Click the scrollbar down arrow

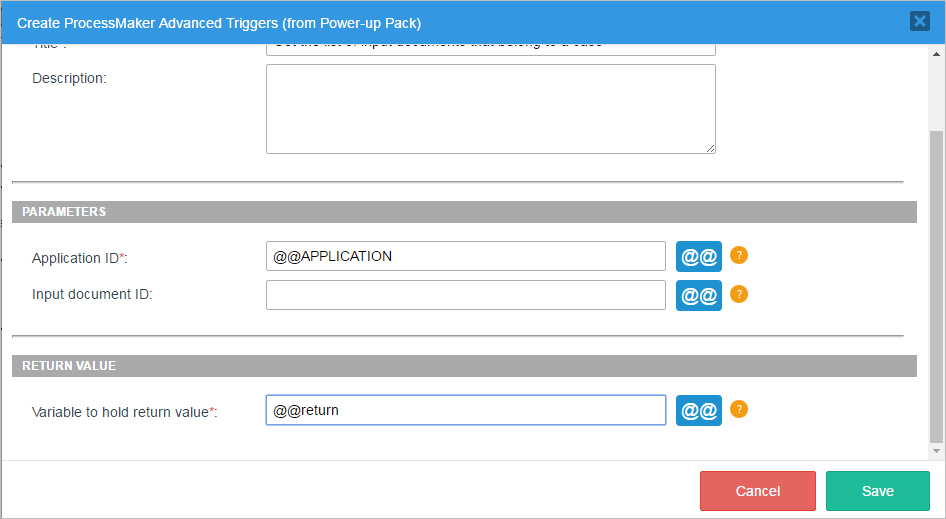pyautogui.click(x=936, y=451)
